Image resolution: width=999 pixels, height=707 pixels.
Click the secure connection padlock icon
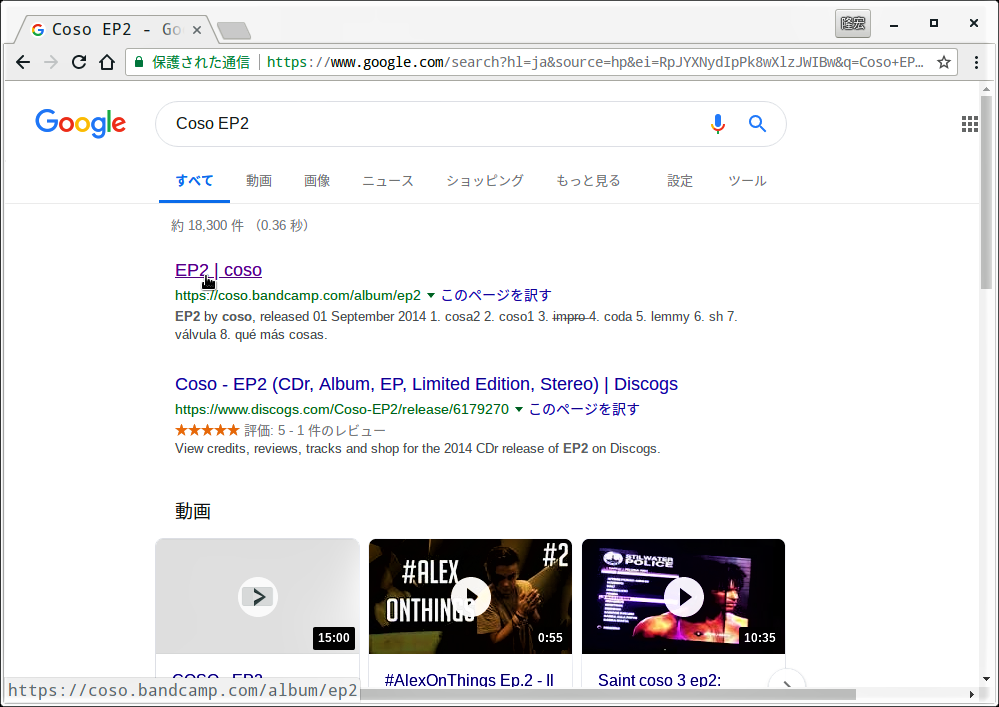tap(139, 62)
